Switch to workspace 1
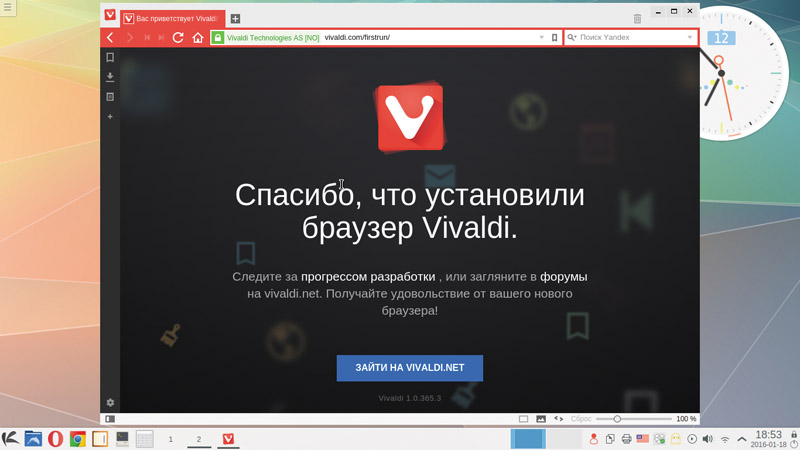Viewport: 800px width, 450px height. point(170,439)
